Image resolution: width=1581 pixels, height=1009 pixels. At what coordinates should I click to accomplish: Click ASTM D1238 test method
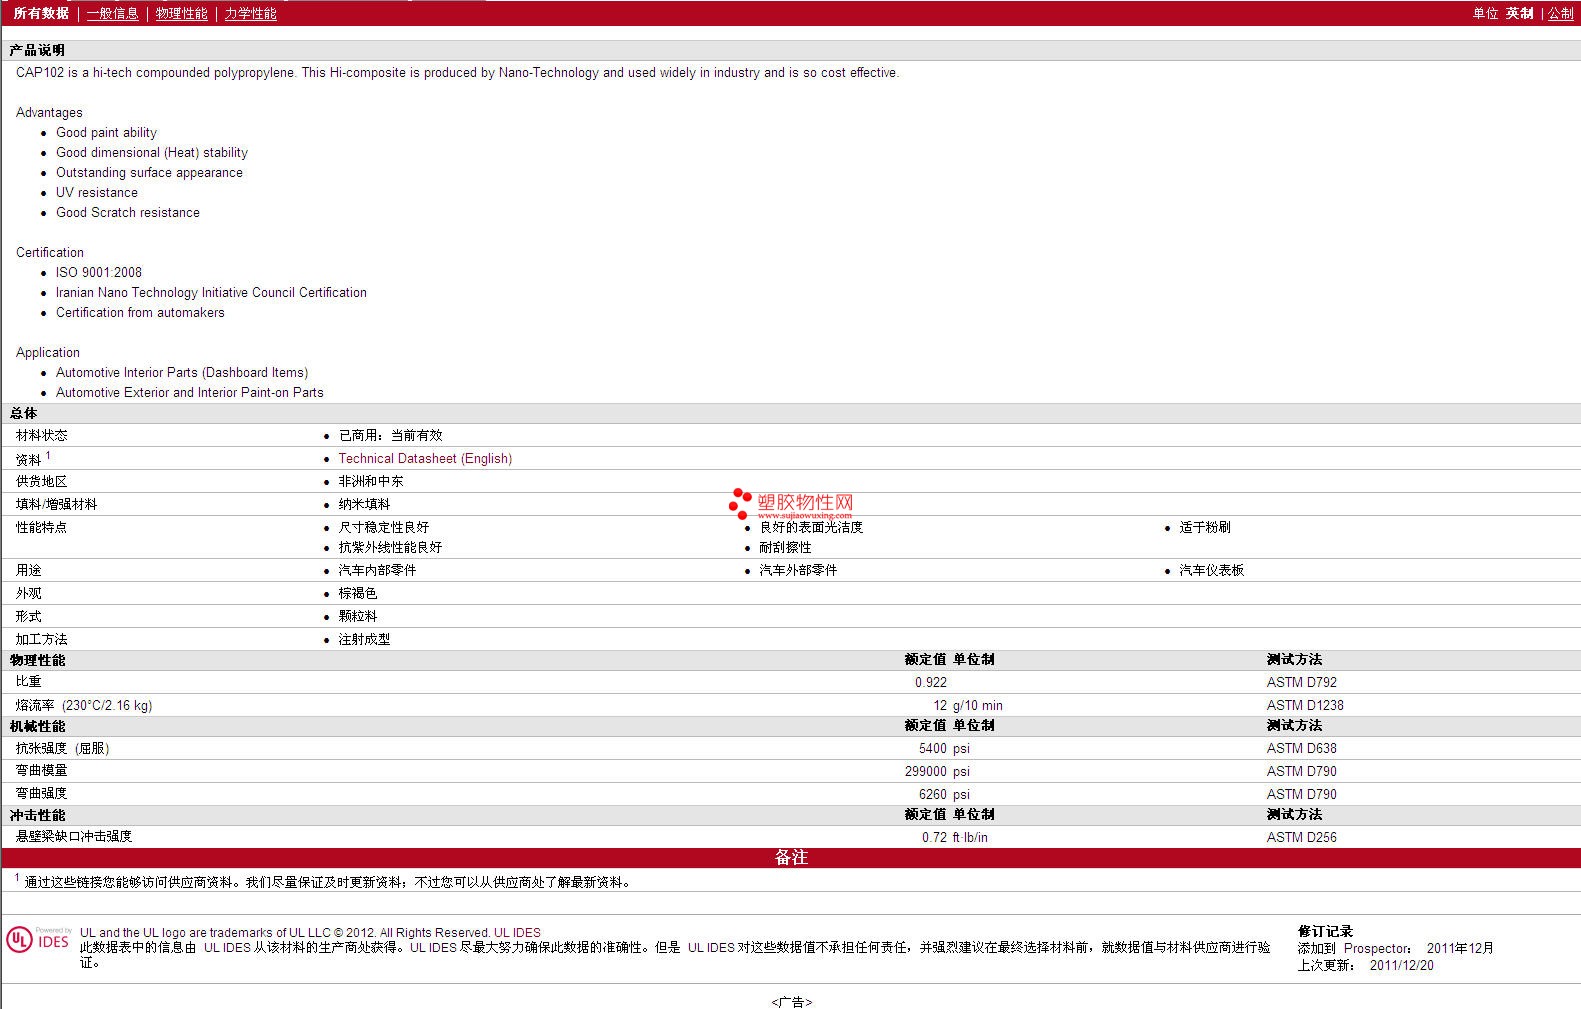(x=1305, y=705)
